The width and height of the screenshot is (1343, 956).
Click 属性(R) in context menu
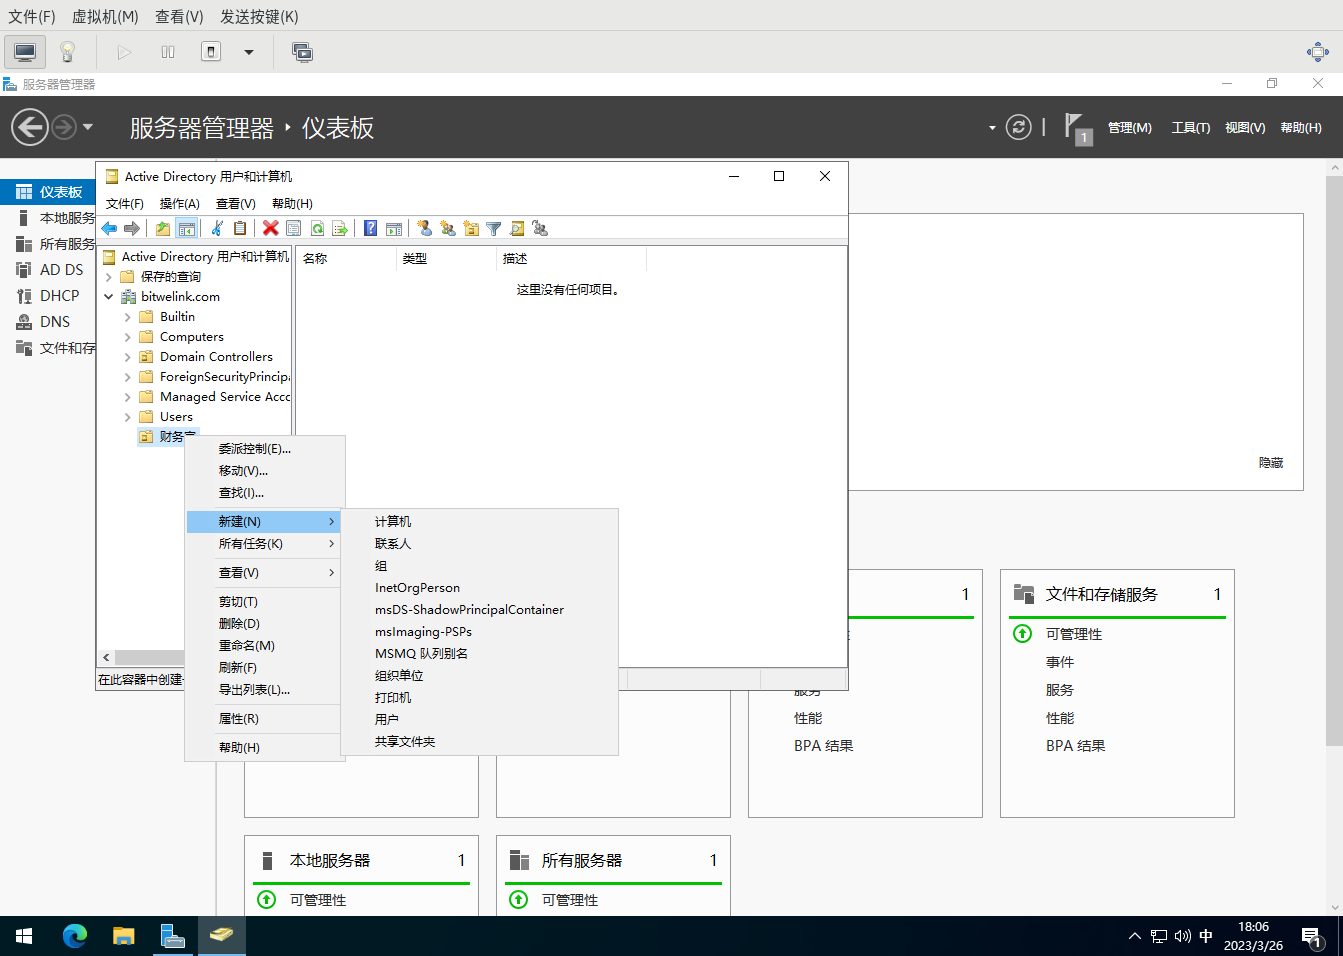pos(239,719)
